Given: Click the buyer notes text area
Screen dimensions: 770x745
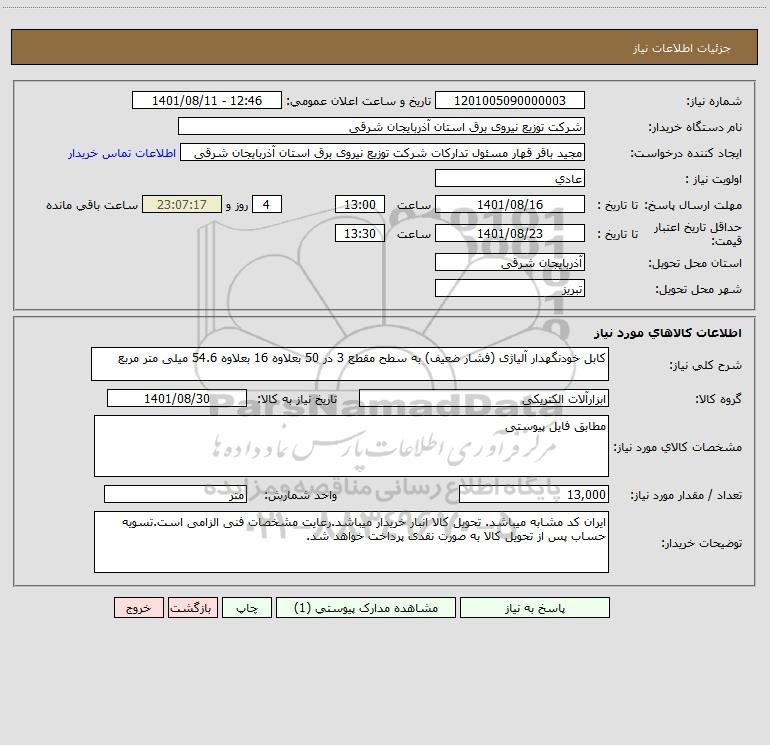Looking at the screenshot, I should click(351, 542).
